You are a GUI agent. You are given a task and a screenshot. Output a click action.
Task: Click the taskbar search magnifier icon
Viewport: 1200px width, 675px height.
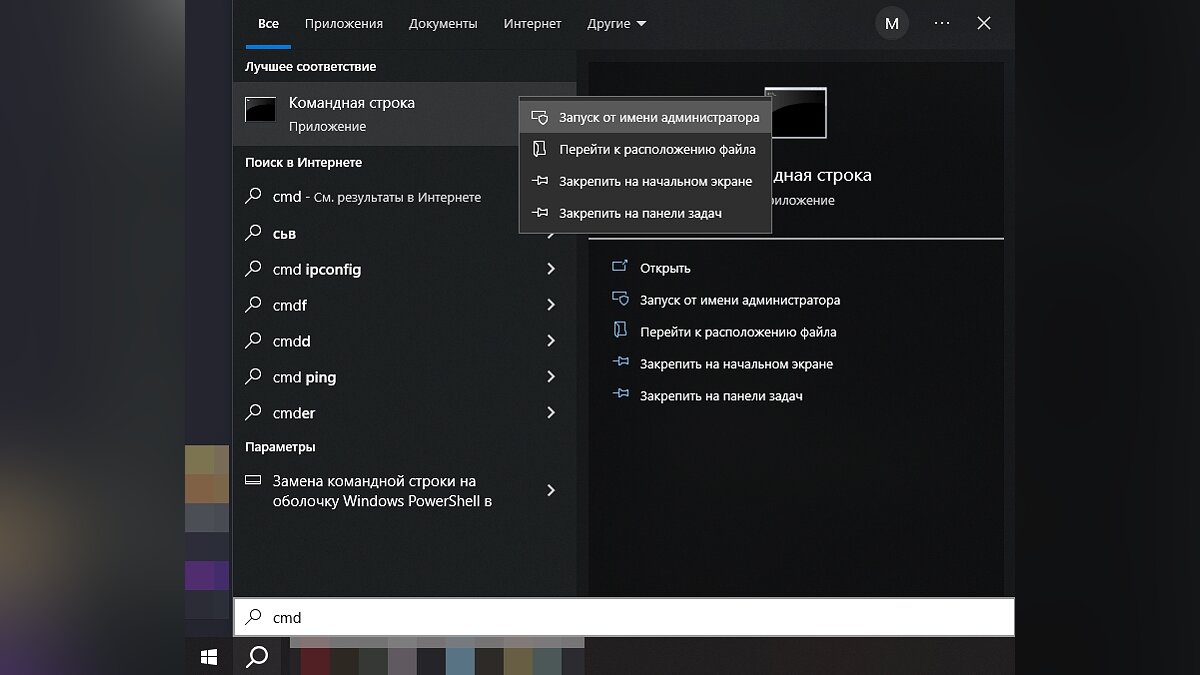tap(257, 656)
